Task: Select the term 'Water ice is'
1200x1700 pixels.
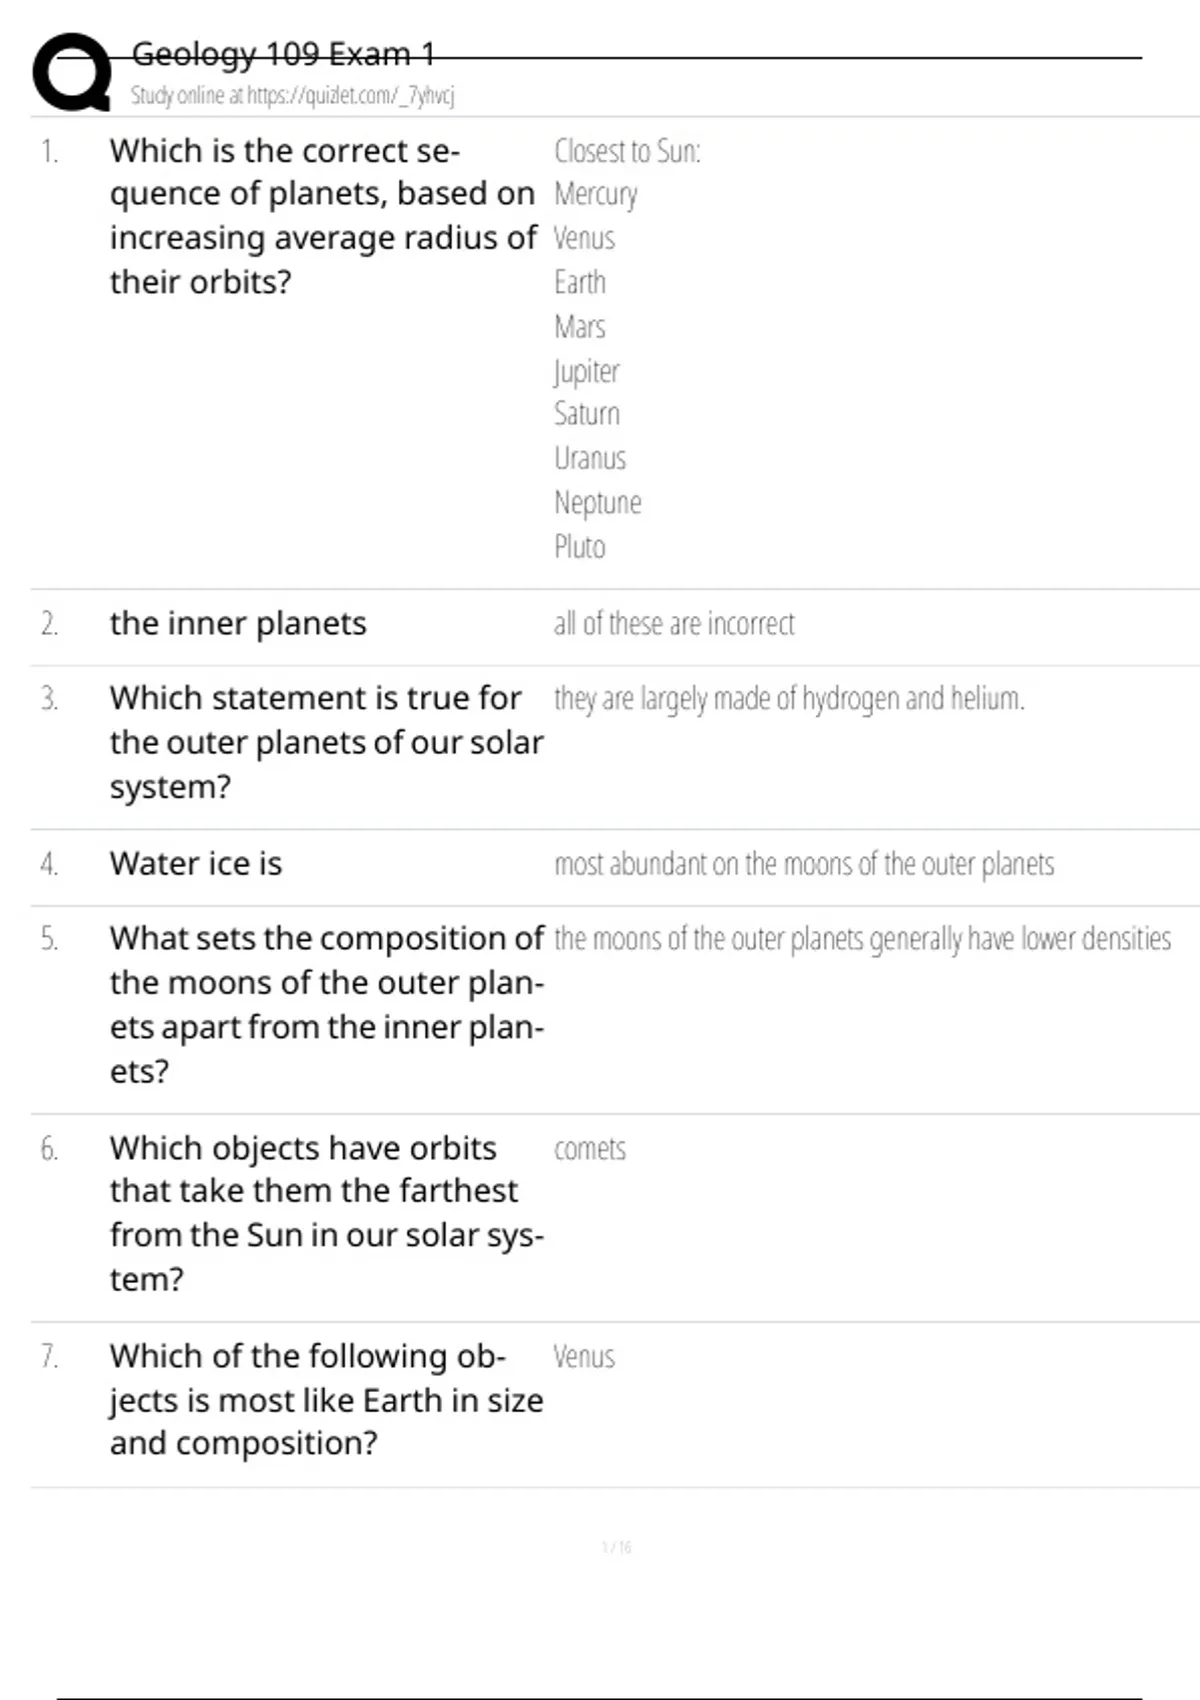Action: click(x=196, y=864)
